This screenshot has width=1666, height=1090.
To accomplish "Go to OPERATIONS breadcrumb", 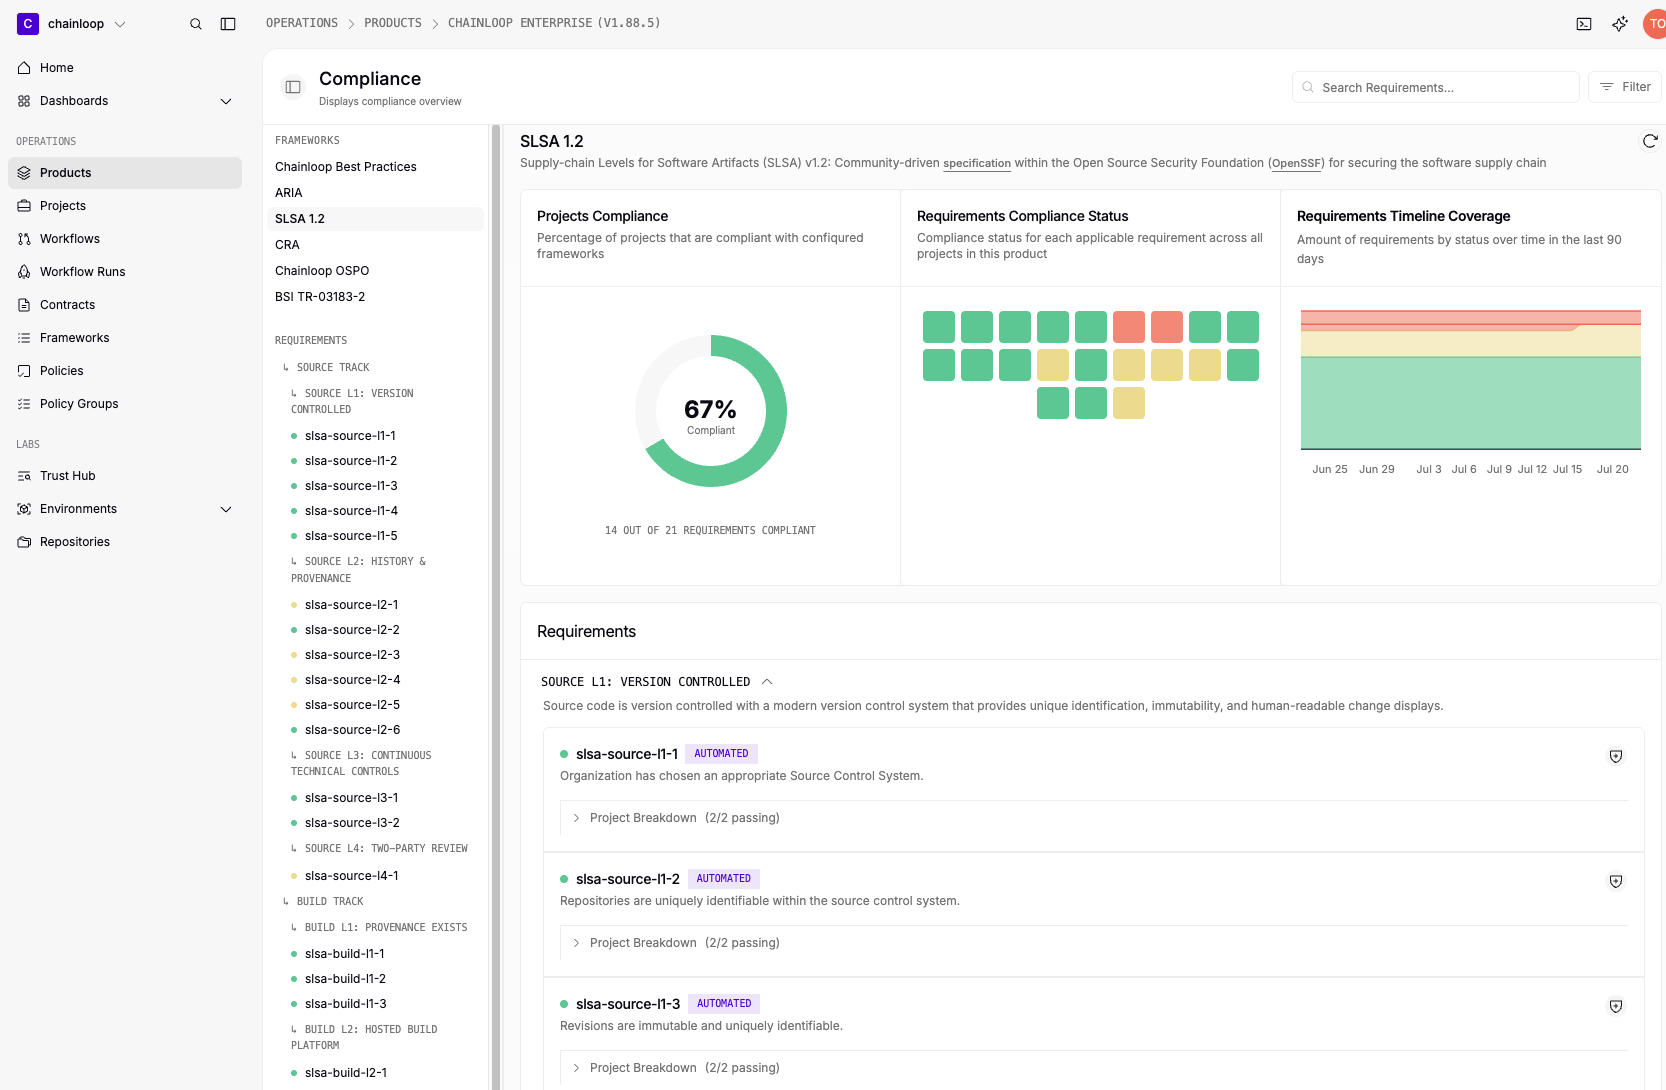I will (x=302, y=23).
